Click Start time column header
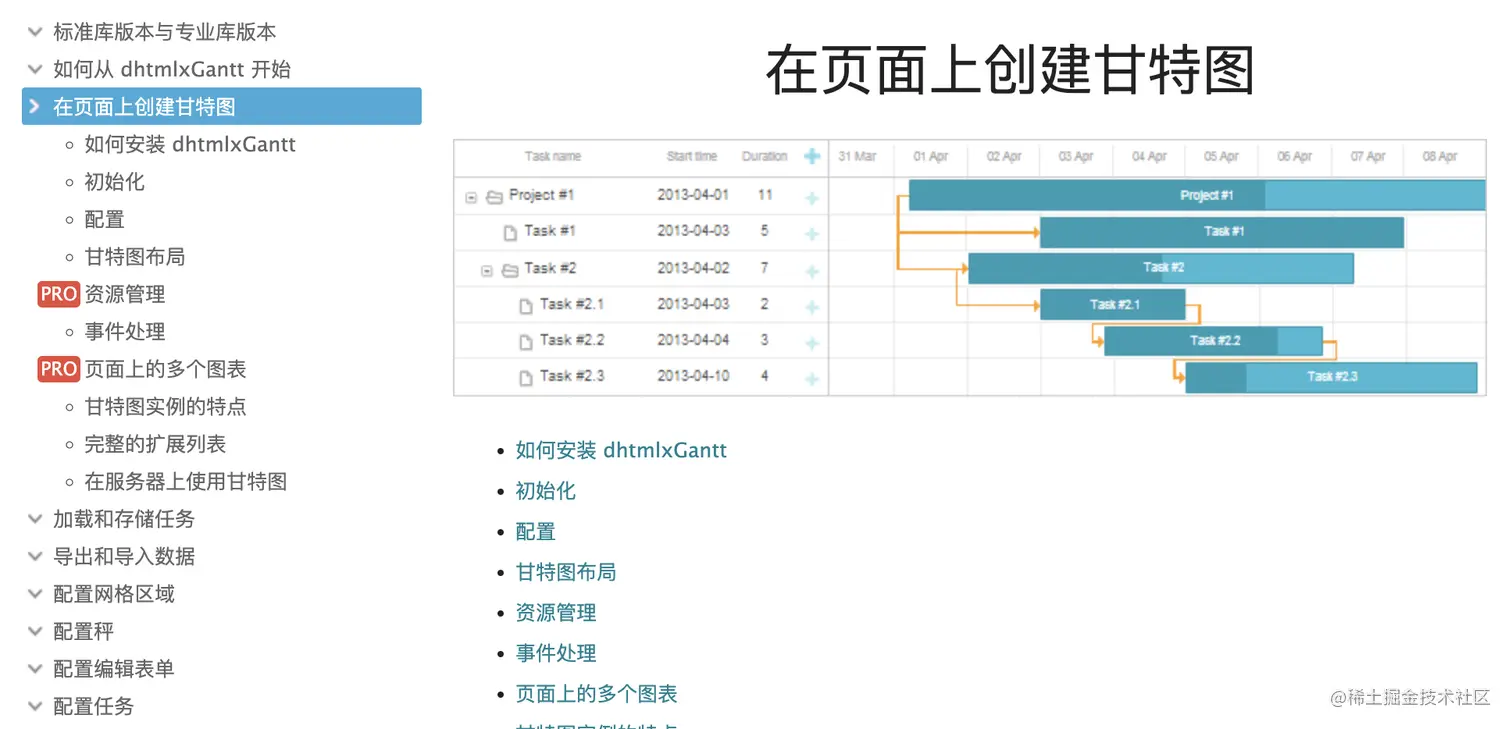This screenshot has height=729, width=1512. point(692,156)
